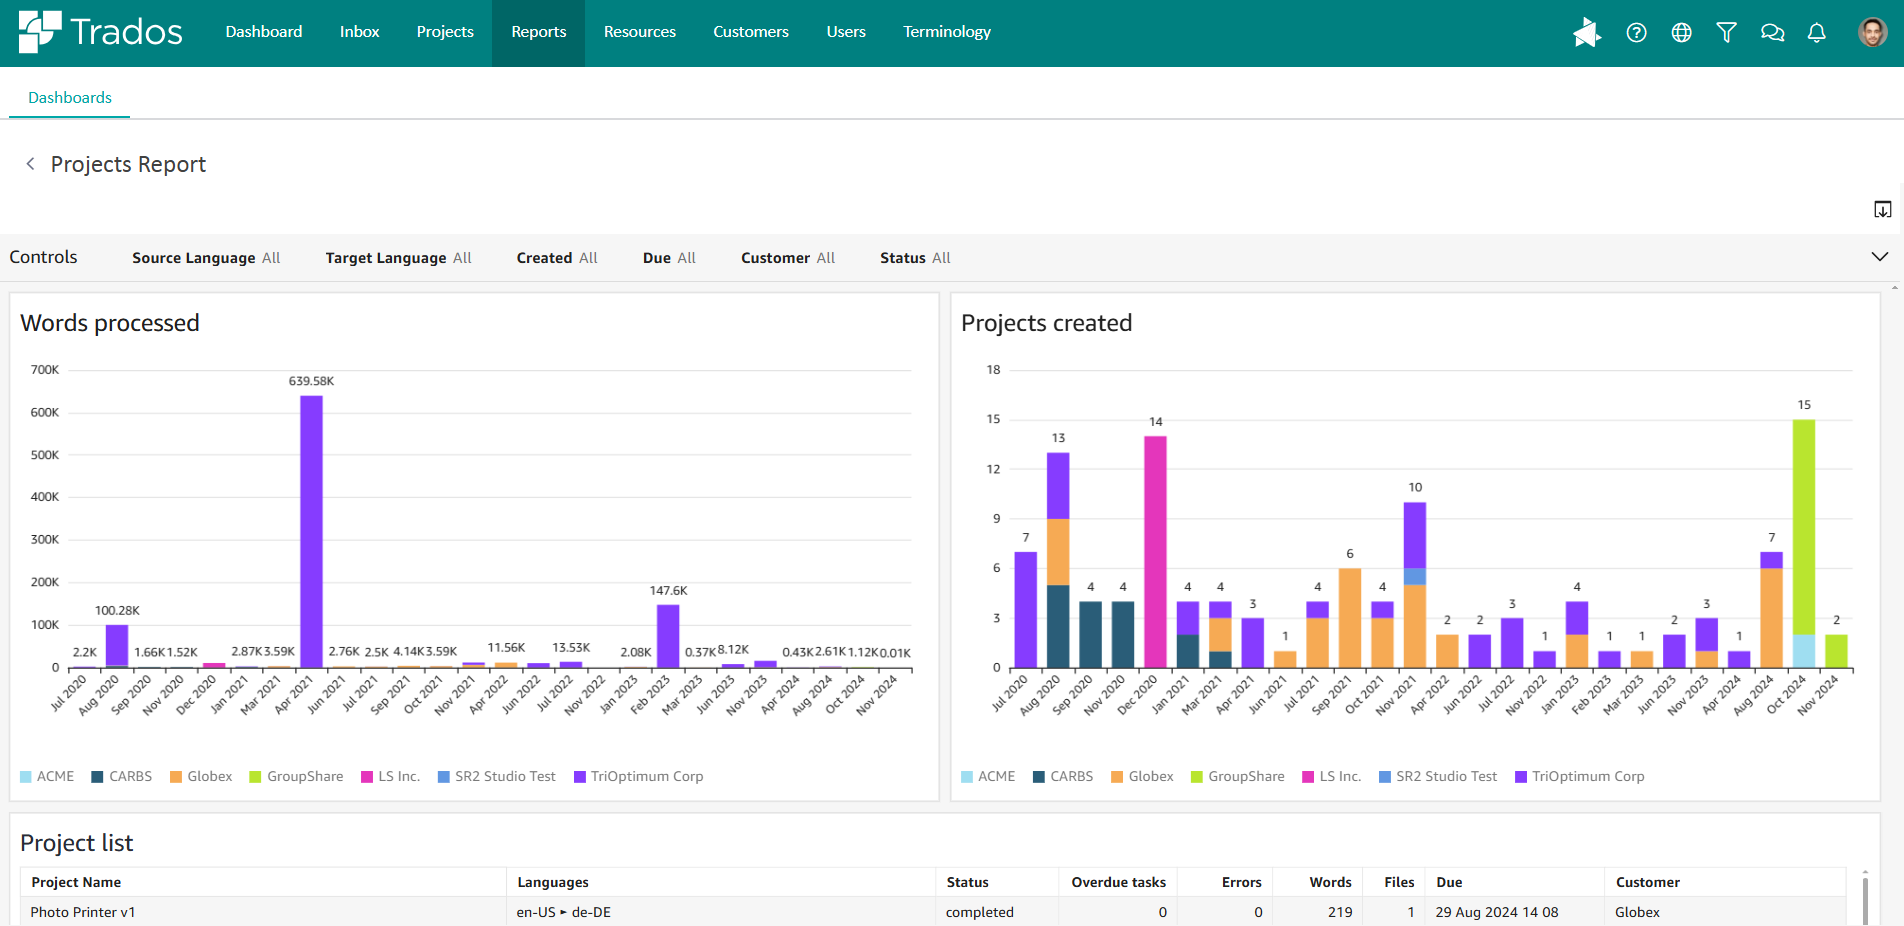Click the green 15-project bar for Oct 2024
The height and width of the screenshot is (926, 1904).
[x=1804, y=528]
